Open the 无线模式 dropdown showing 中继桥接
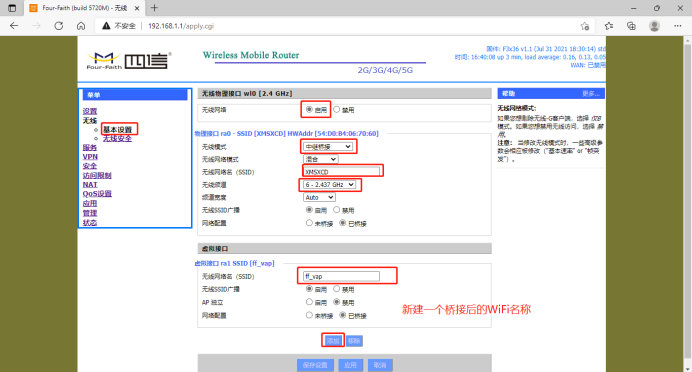The width and height of the screenshot is (692, 372). tap(327, 147)
